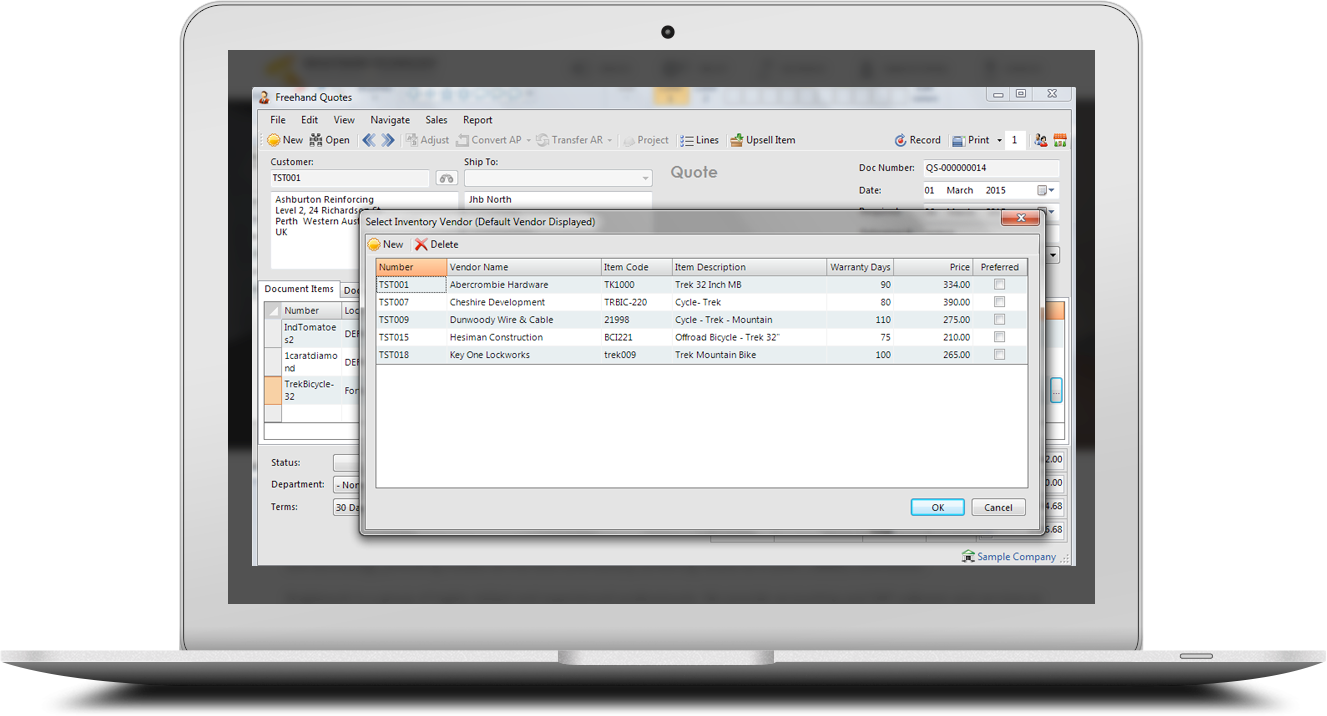Expand the Print button dropdown arrow

pos(997,140)
